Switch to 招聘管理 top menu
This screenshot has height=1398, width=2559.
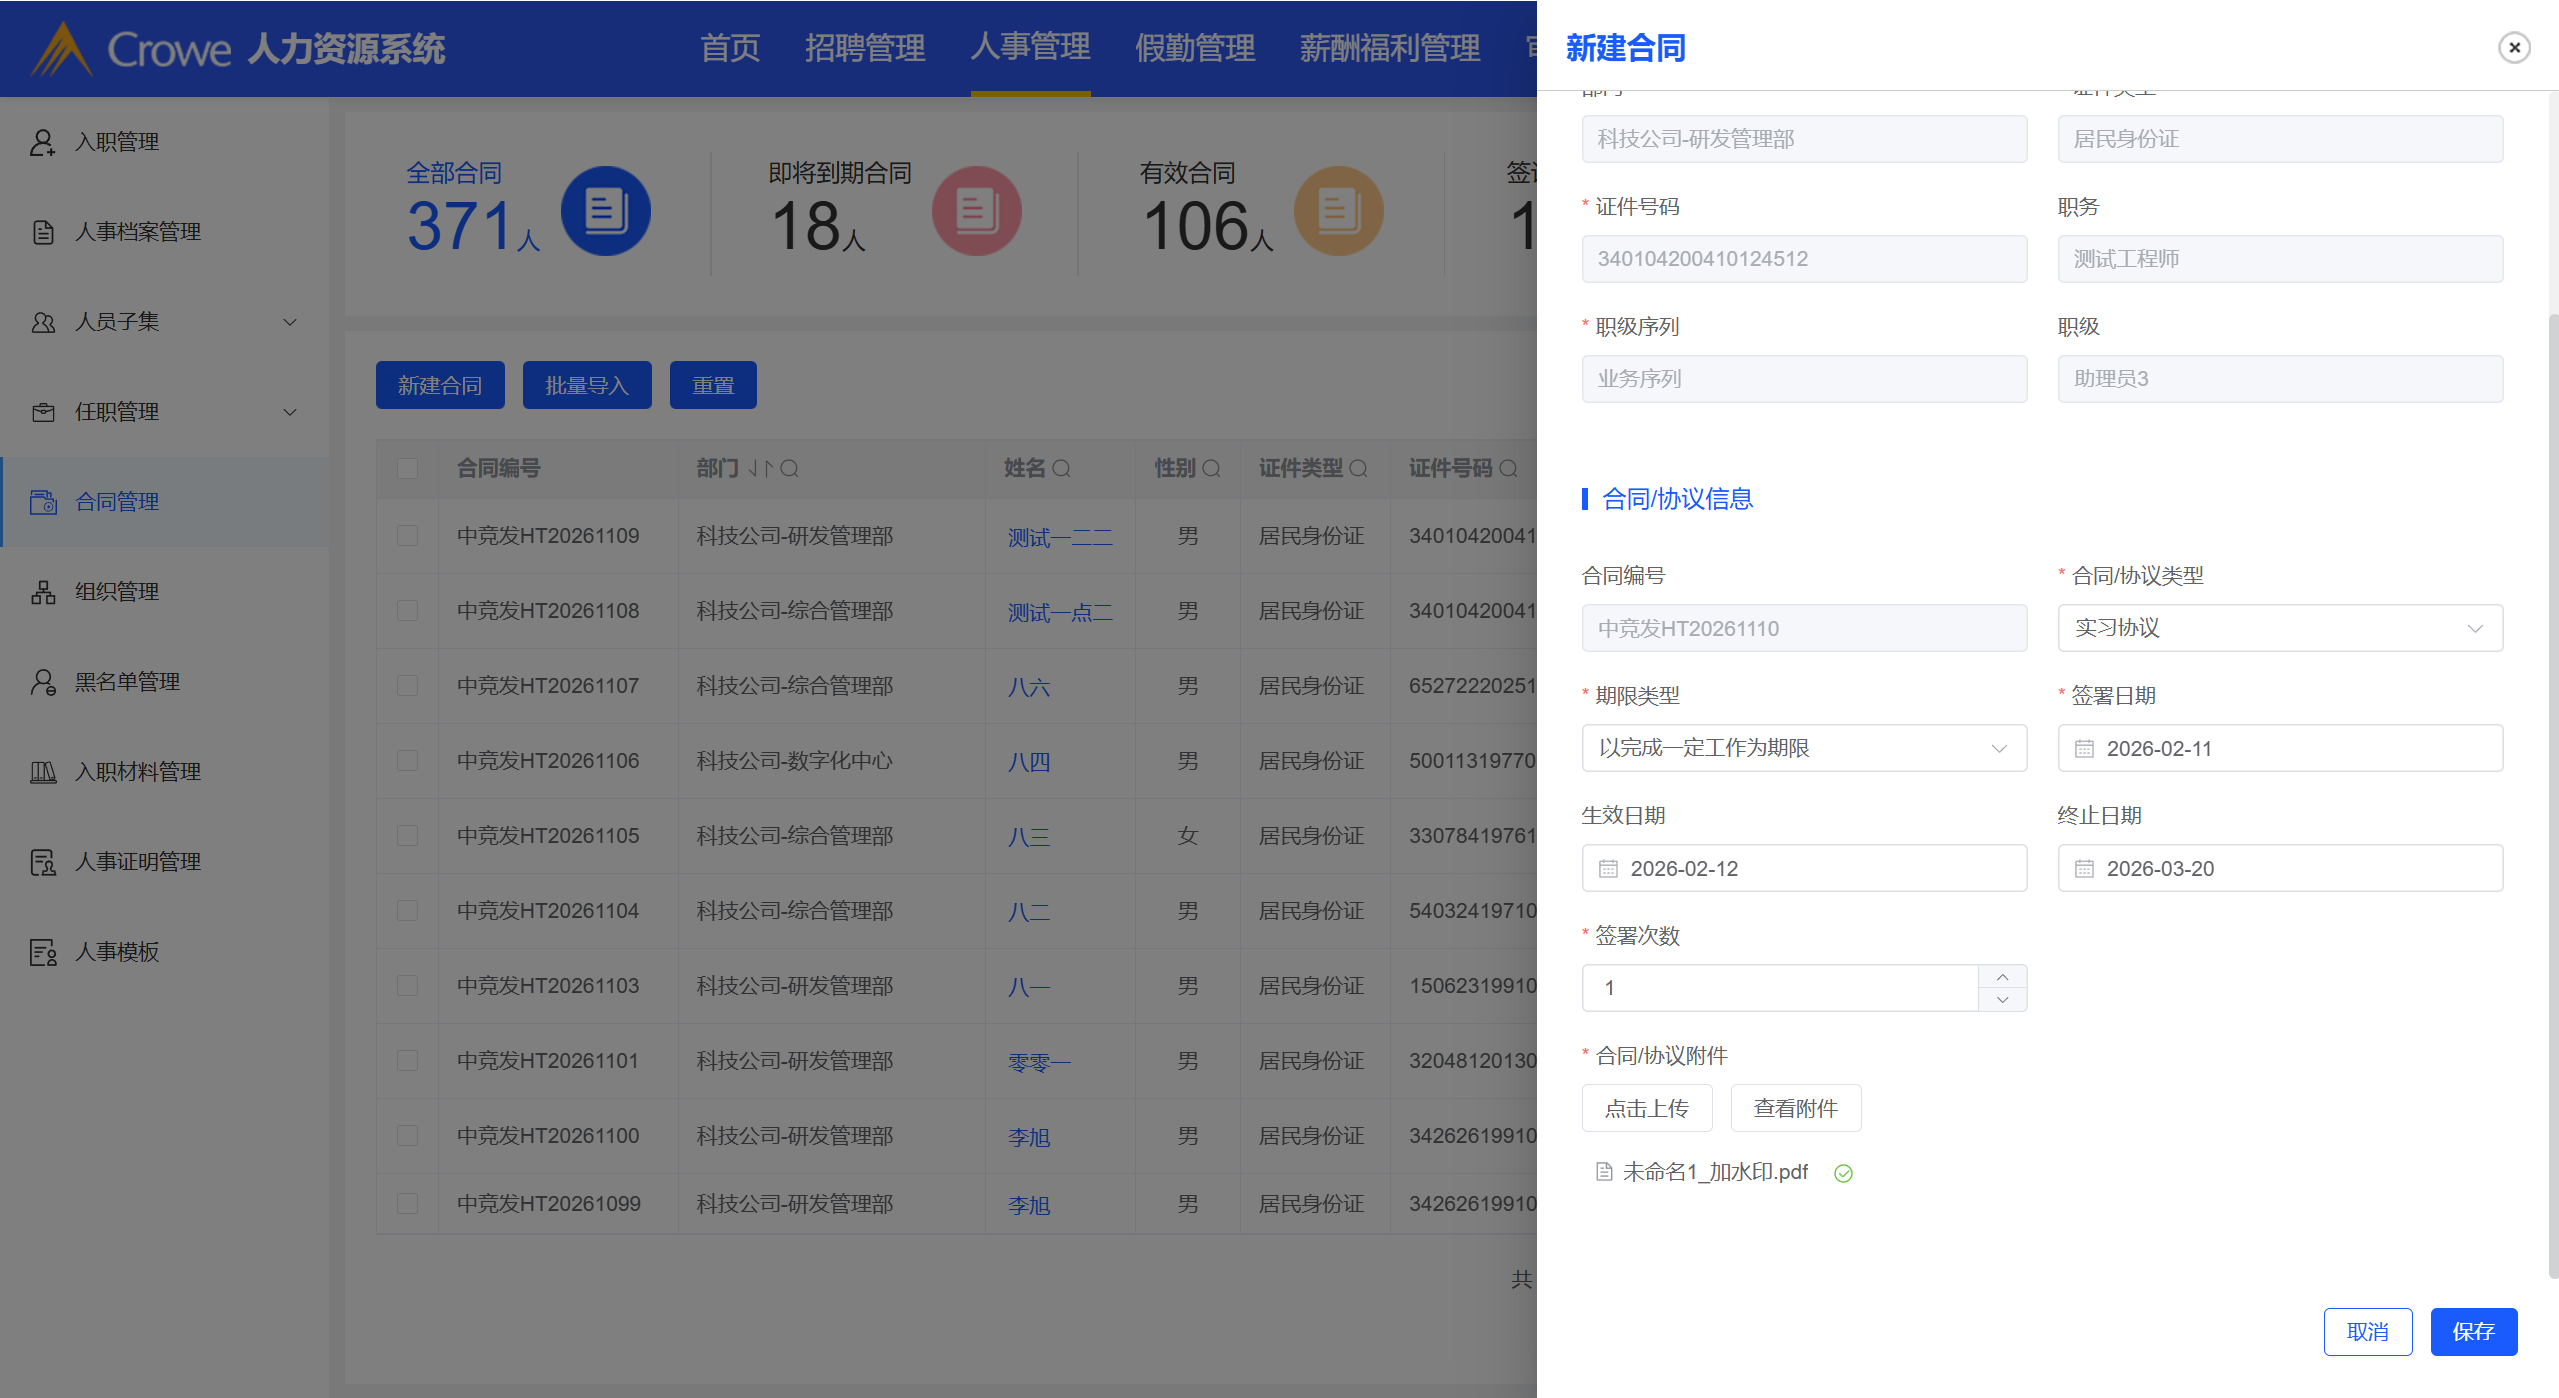pos(865,48)
